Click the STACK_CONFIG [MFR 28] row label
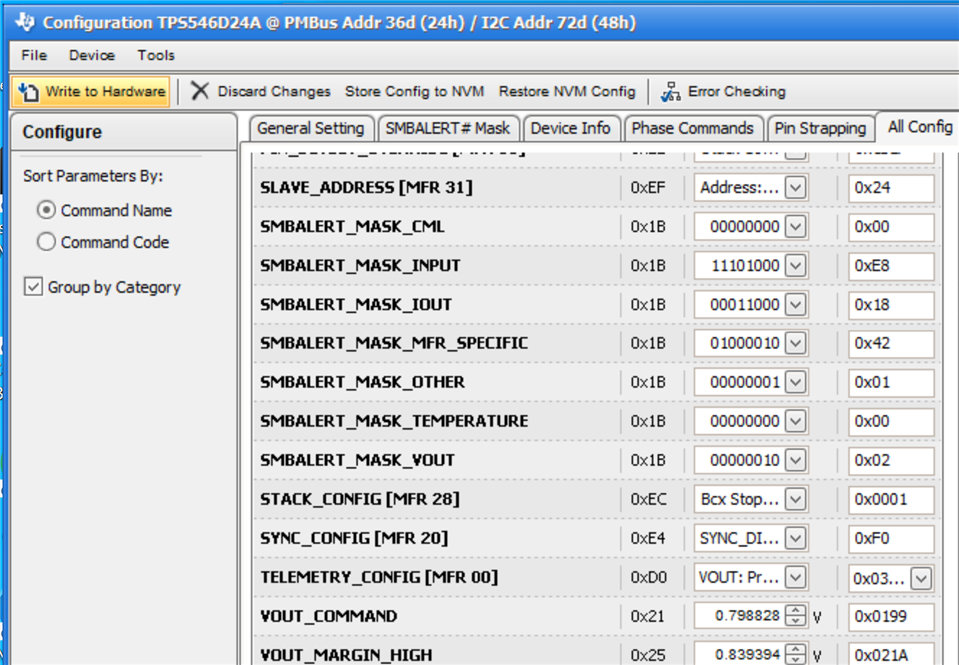The width and height of the screenshot is (959, 665). [x=360, y=499]
